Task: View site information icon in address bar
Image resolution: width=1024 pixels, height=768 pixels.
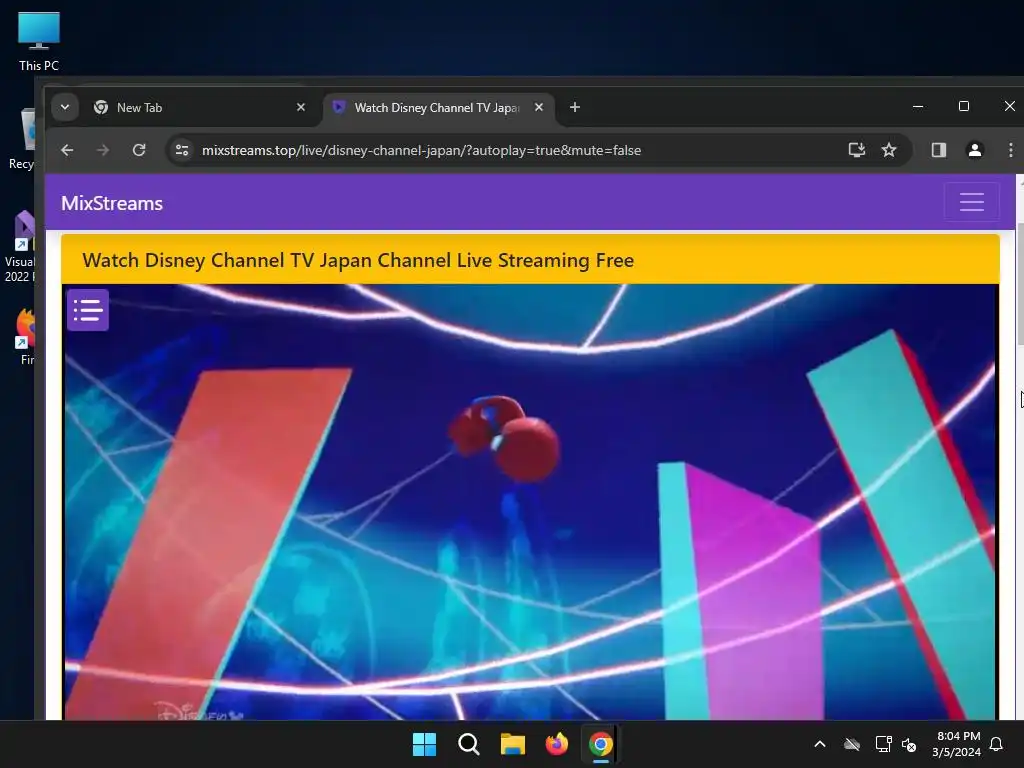Action: coord(182,150)
